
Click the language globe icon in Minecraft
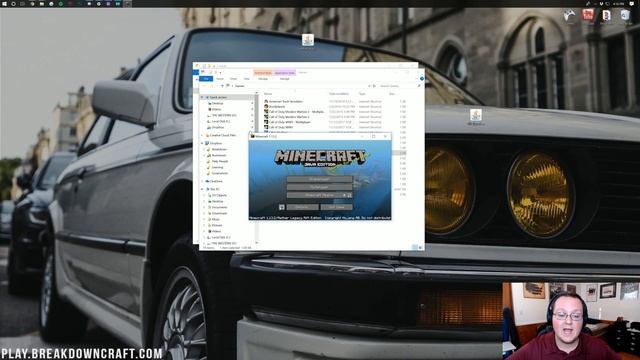click(282, 207)
